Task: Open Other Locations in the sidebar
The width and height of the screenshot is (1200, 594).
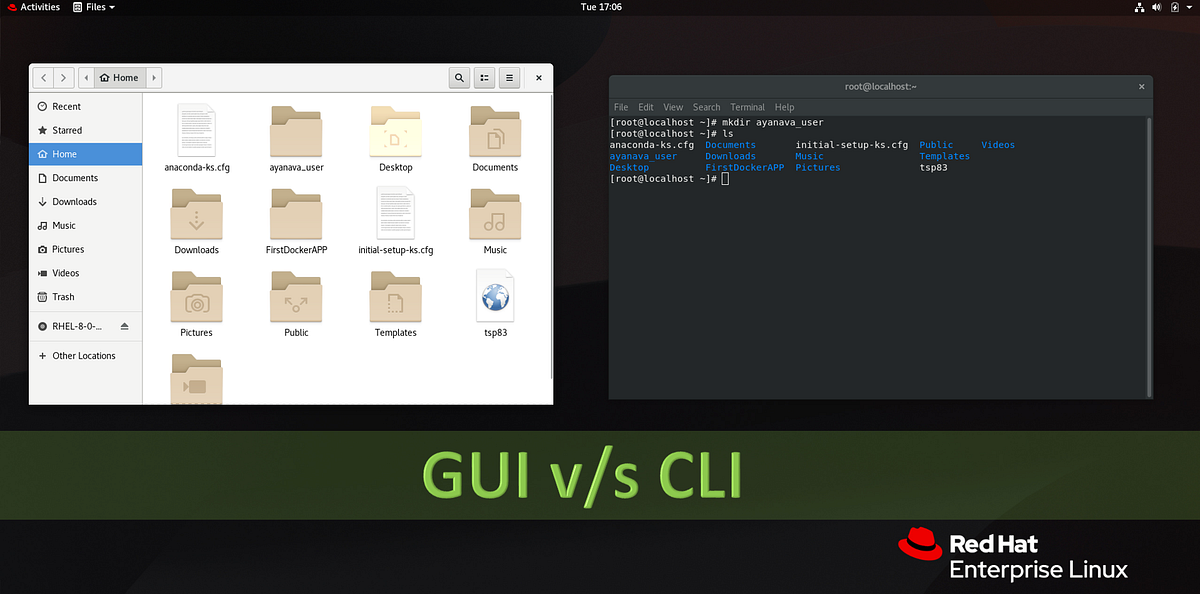Action: tap(83, 355)
